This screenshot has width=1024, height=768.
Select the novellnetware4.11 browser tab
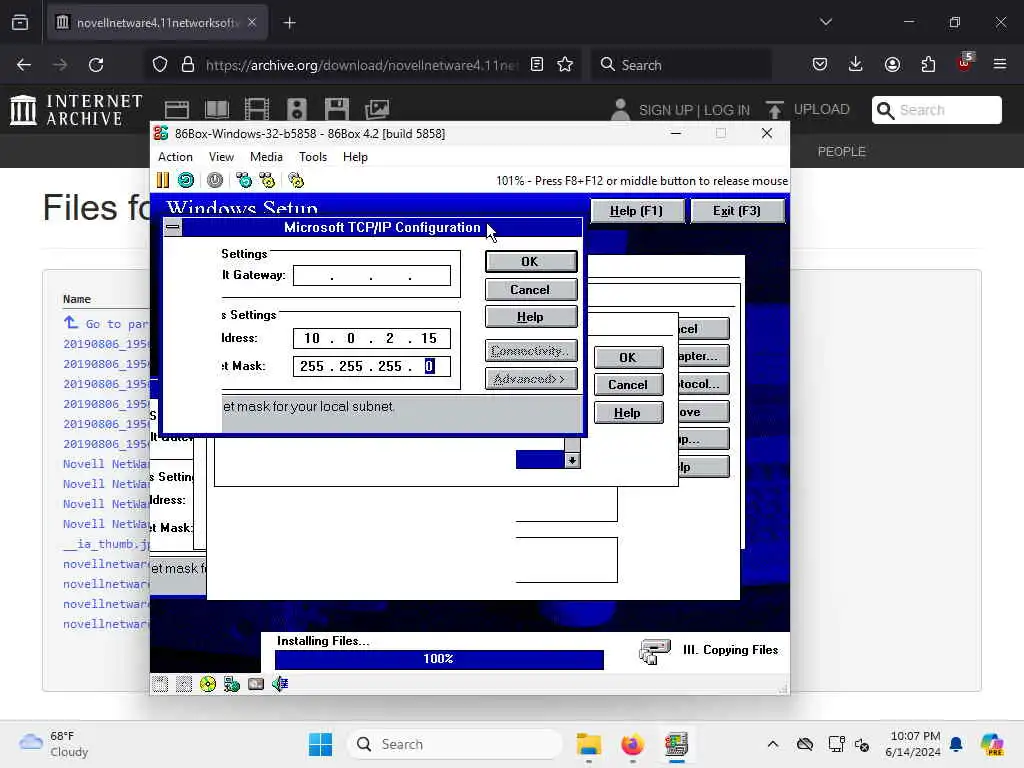click(x=157, y=22)
